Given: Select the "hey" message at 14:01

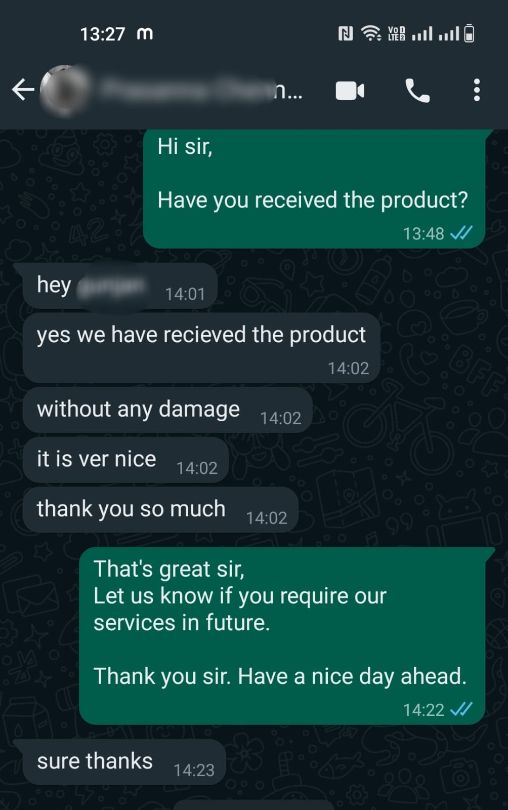Looking at the screenshot, I should 119,286.
